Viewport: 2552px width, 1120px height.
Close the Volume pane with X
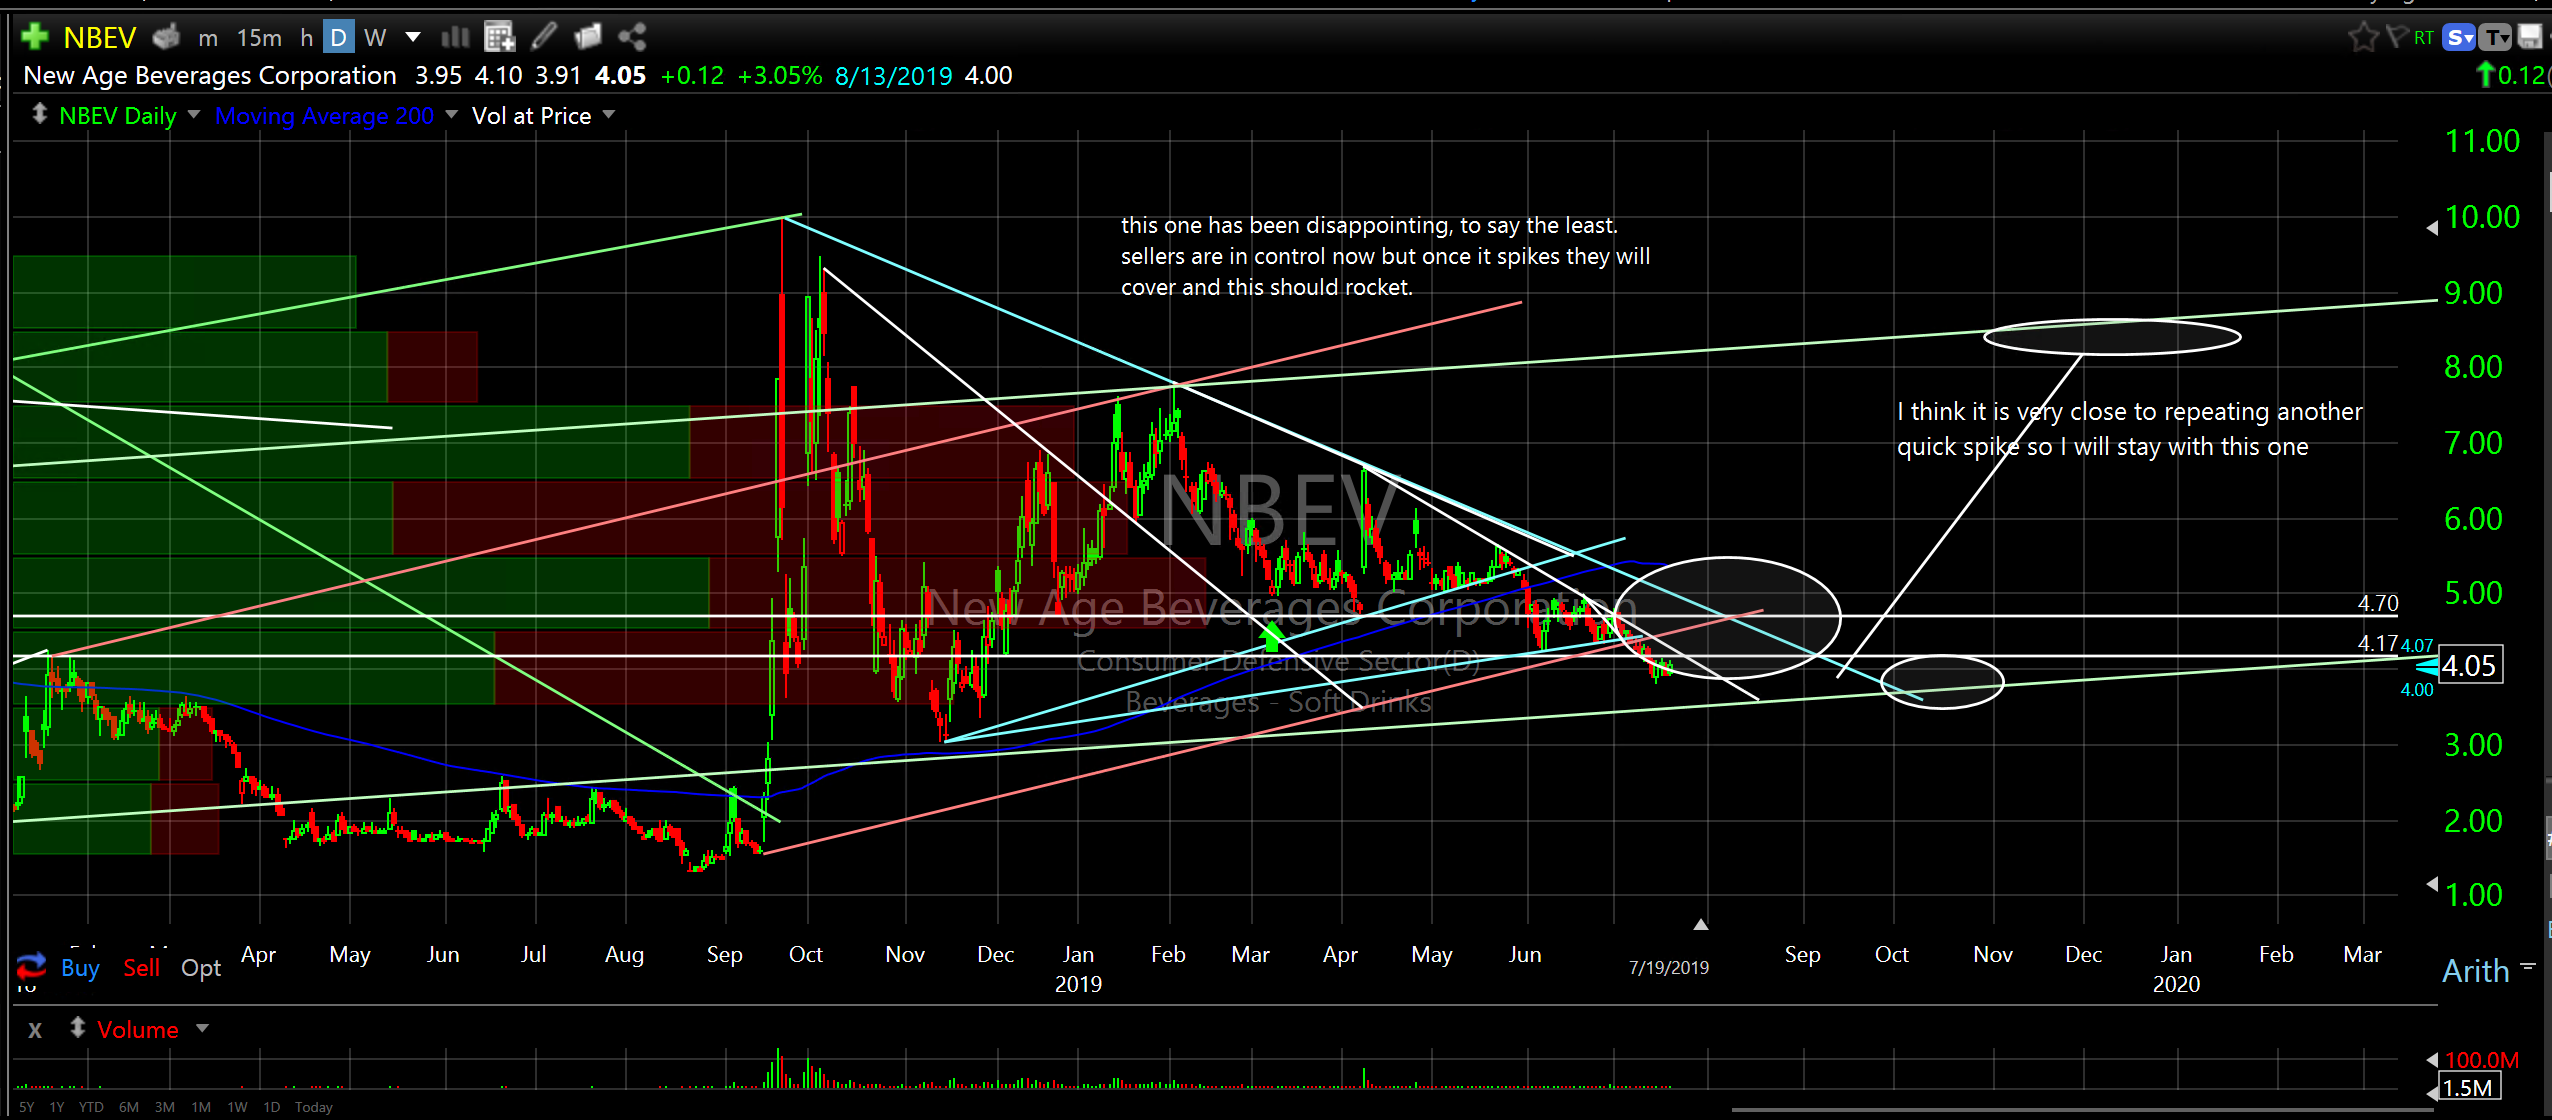click(35, 1029)
